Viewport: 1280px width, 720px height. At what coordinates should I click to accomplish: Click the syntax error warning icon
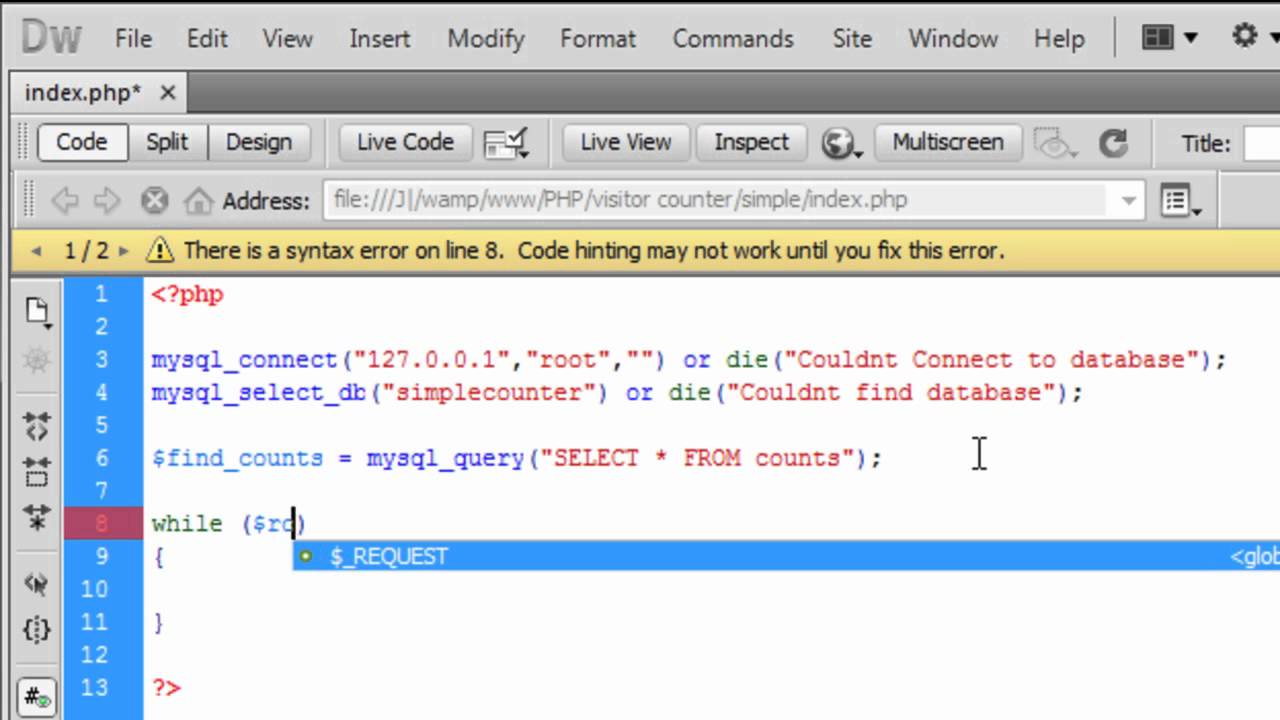click(x=158, y=250)
